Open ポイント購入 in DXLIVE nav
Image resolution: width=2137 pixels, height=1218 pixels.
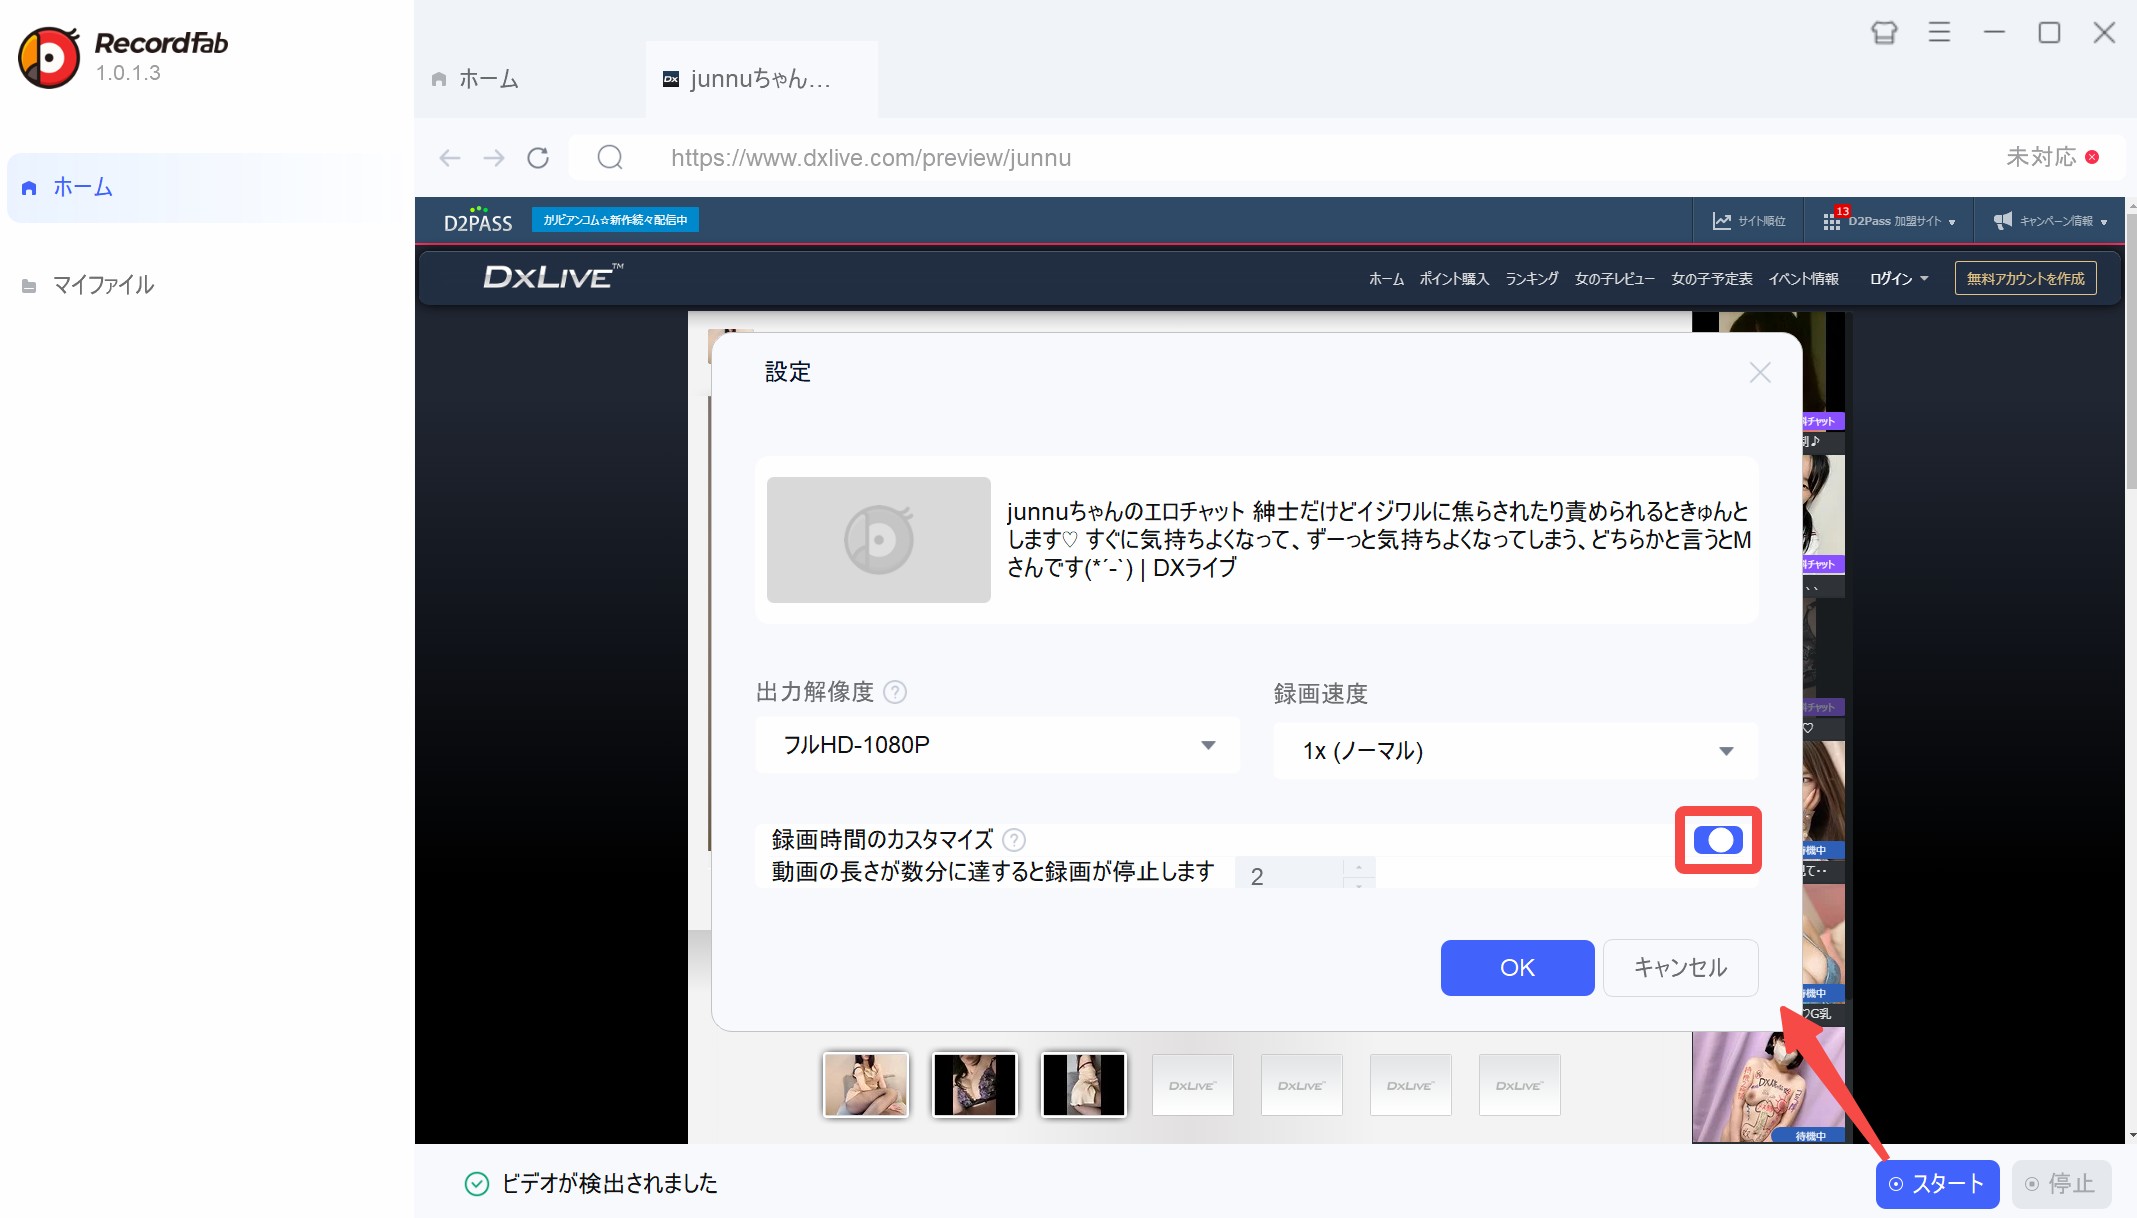tap(1454, 279)
